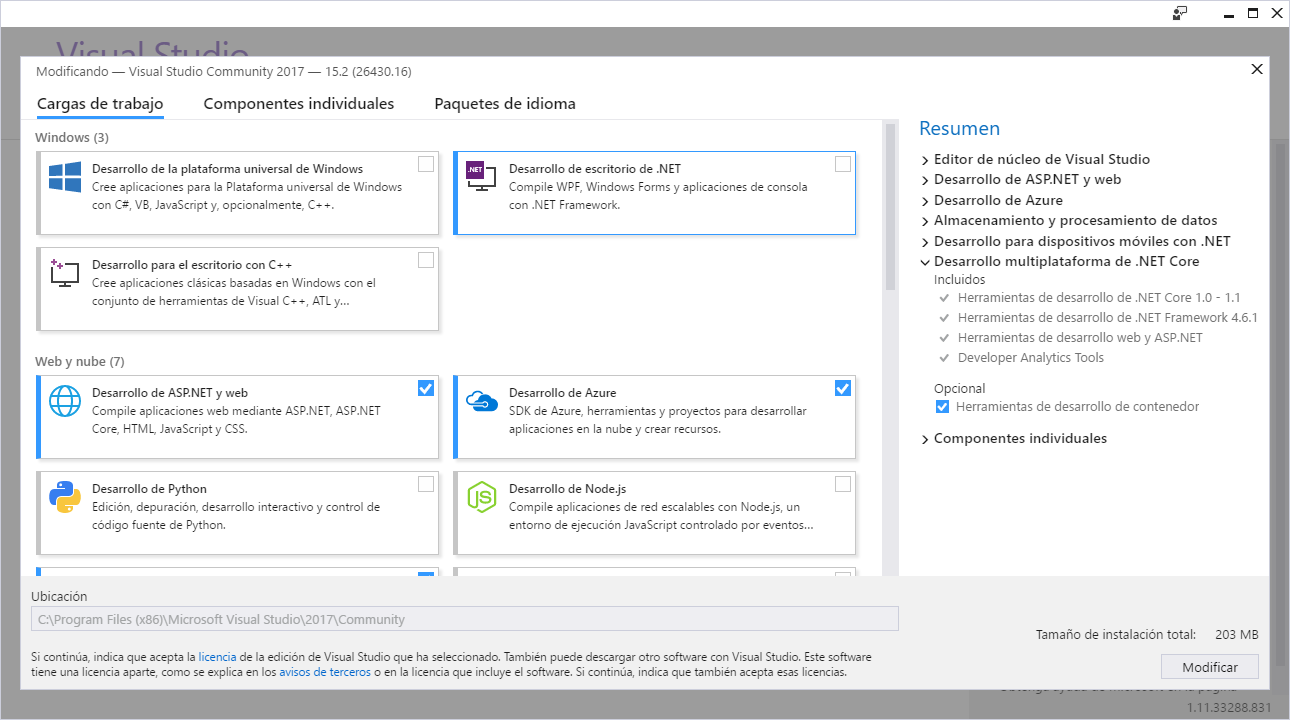This screenshot has height=720, width=1290.
Task: Click the ASP.NET globe icon
Action: [65, 401]
